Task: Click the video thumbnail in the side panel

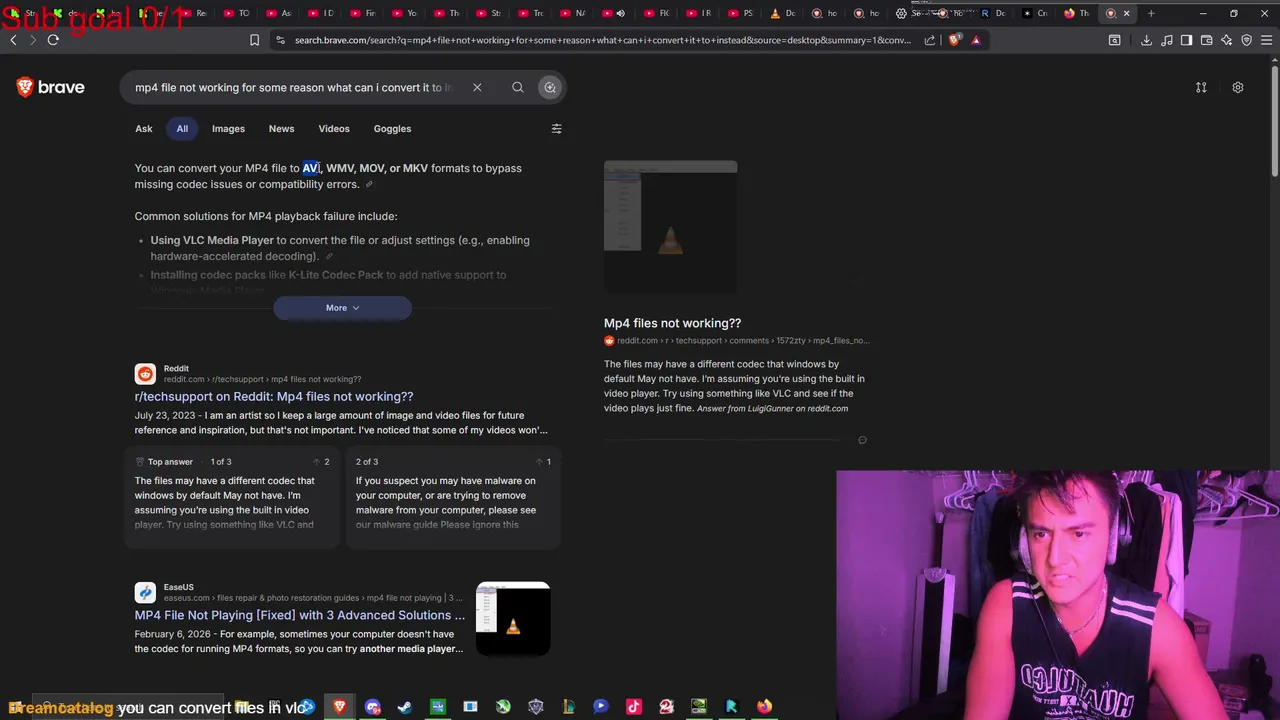Action: pos(670,225)
